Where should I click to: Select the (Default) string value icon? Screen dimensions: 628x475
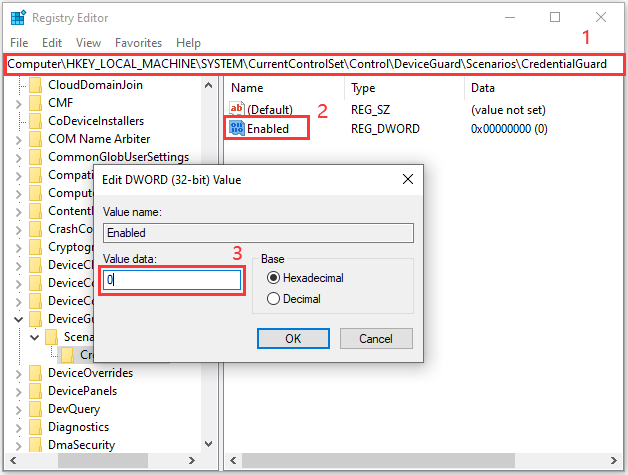coord(236,109)
